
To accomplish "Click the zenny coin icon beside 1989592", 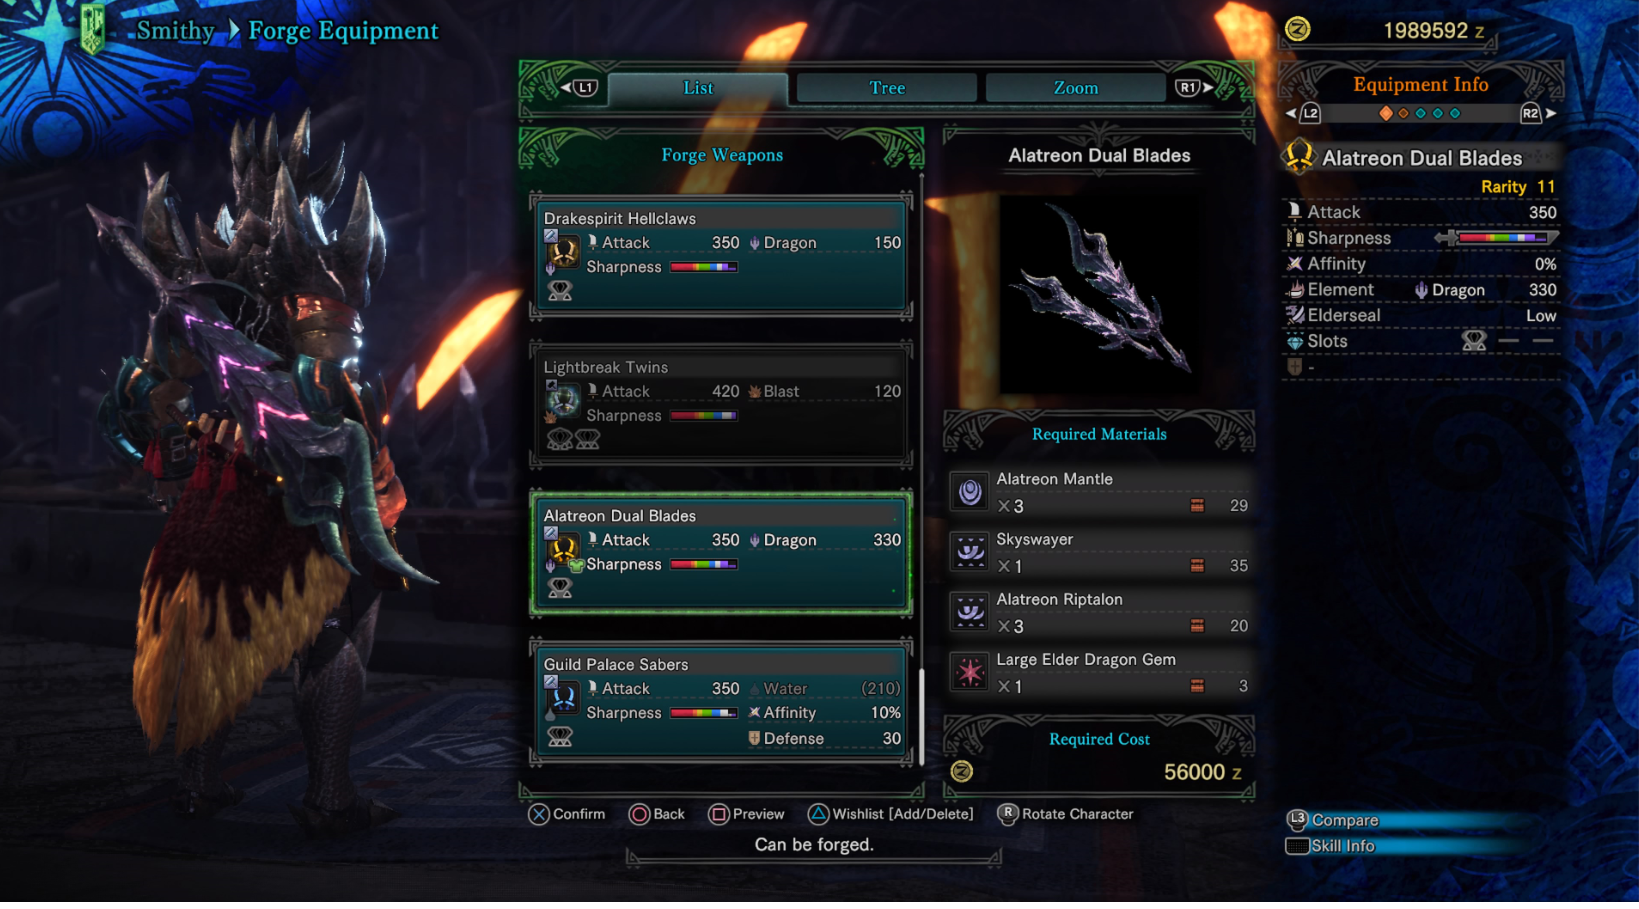I will (1297, 30).
